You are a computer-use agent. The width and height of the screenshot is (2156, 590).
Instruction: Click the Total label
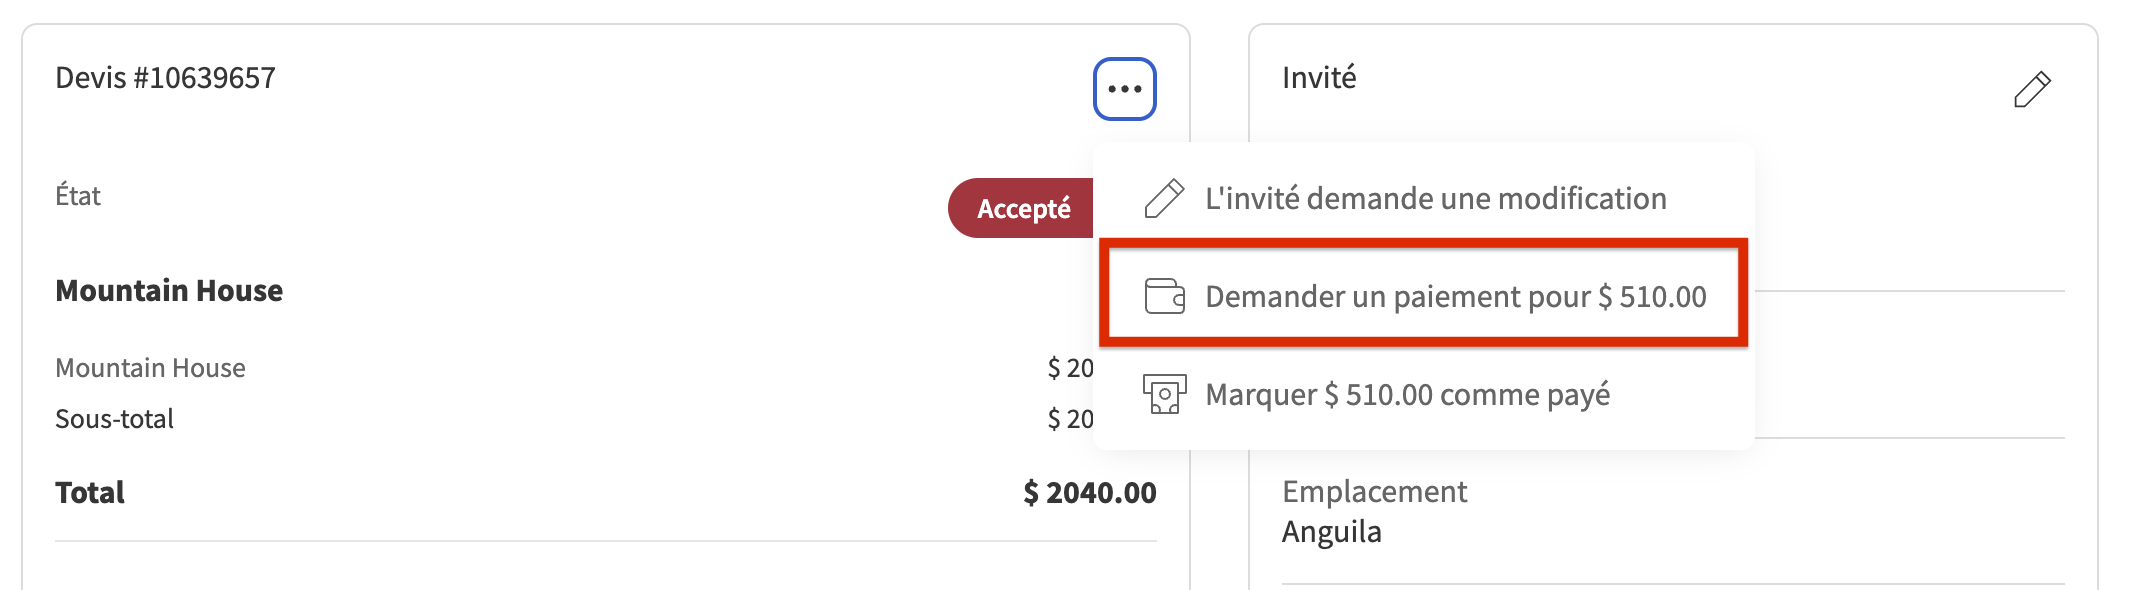tap(90, 492)
